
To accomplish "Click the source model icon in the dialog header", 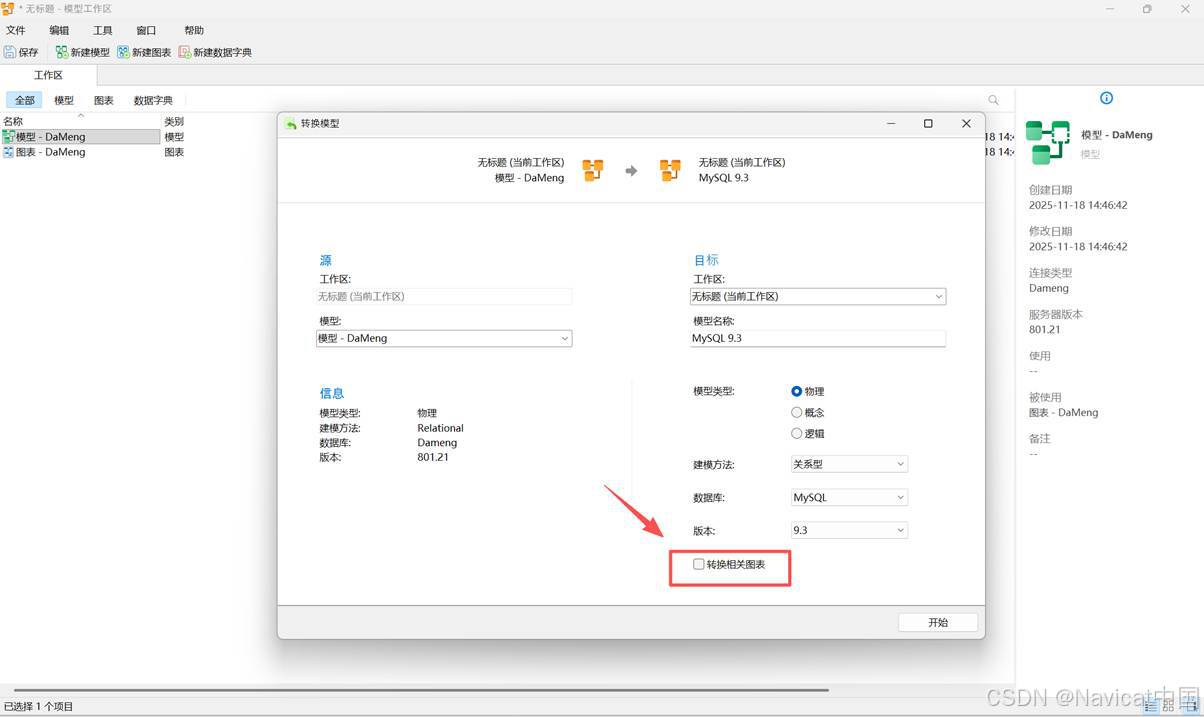I will 593,170.
